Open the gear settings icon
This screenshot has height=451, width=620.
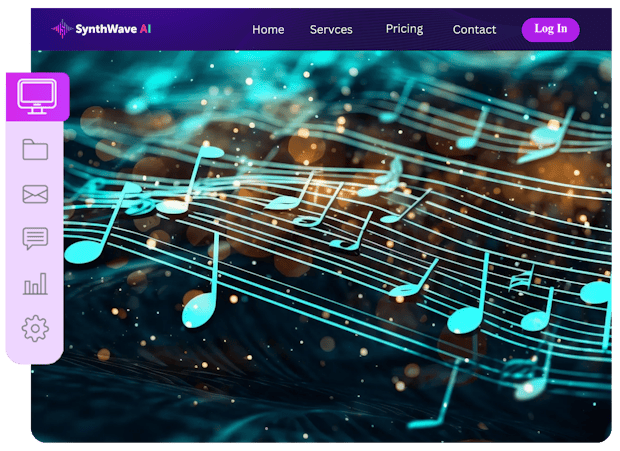pos(35,328)
